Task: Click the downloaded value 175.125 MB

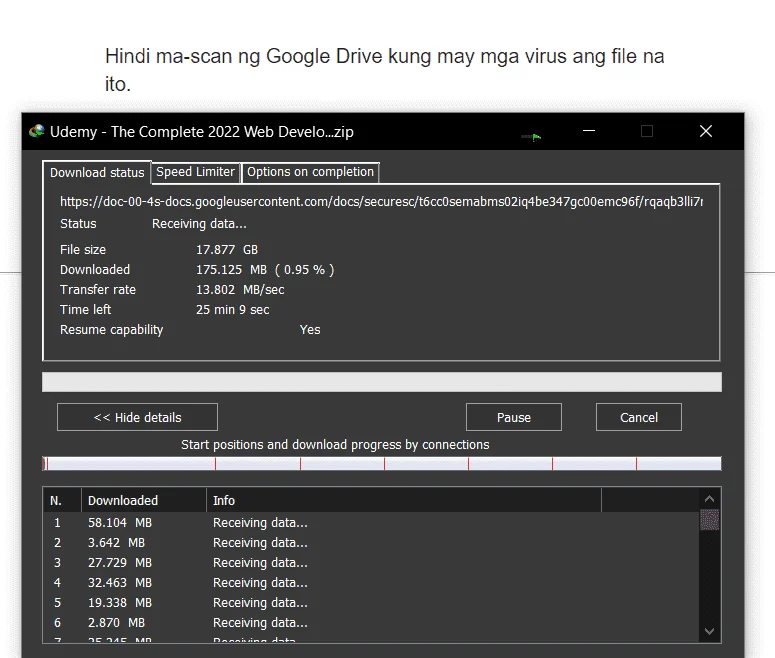Action: tap(265, 270)
